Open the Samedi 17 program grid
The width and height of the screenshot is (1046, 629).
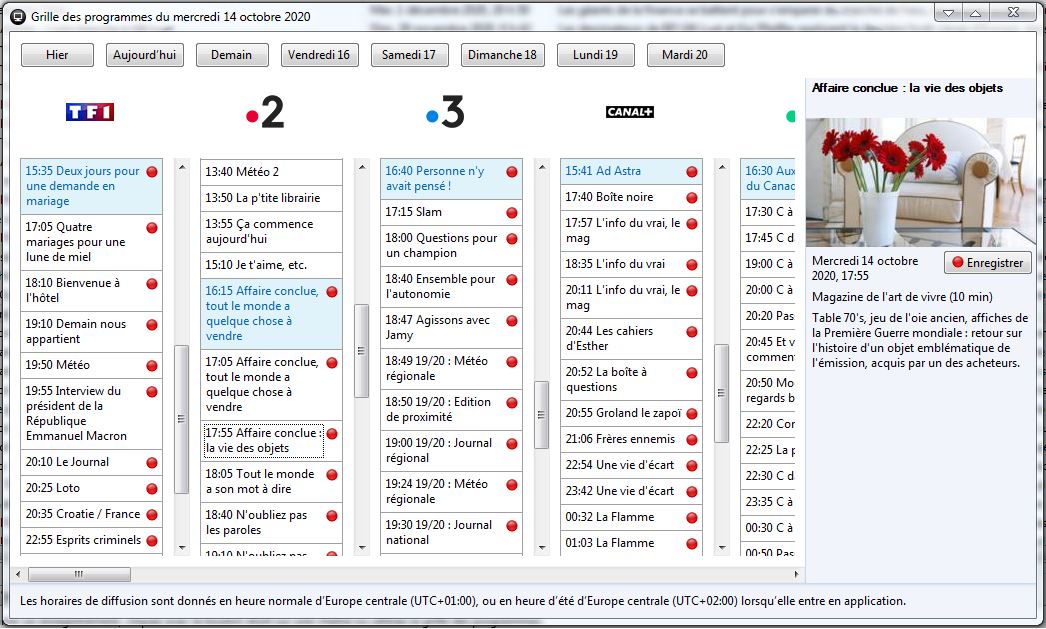[x=409, y=55]
